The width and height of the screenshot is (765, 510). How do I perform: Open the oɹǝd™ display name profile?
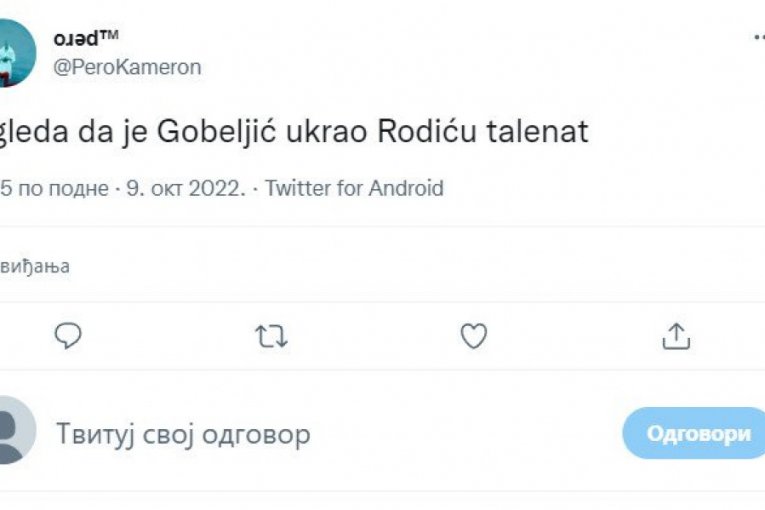(x=86, y=38)
